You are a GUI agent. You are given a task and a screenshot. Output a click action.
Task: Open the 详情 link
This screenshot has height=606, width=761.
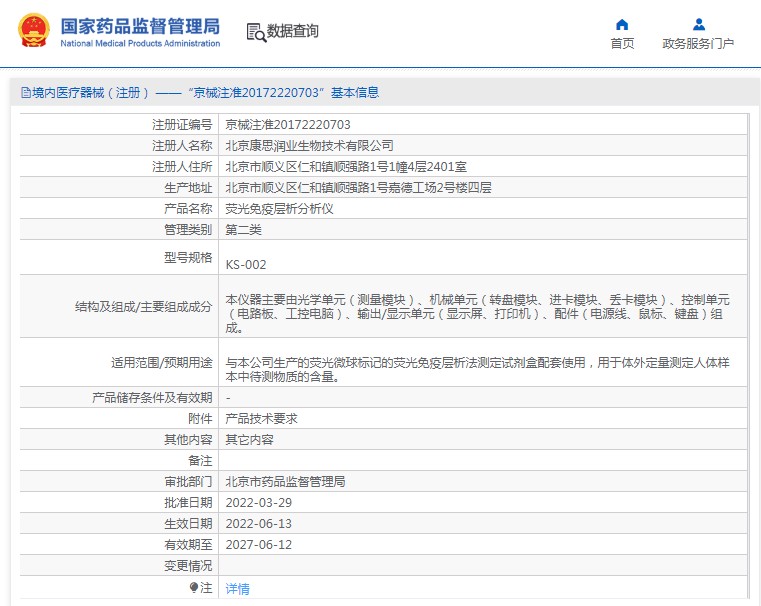tap(237, 589)
